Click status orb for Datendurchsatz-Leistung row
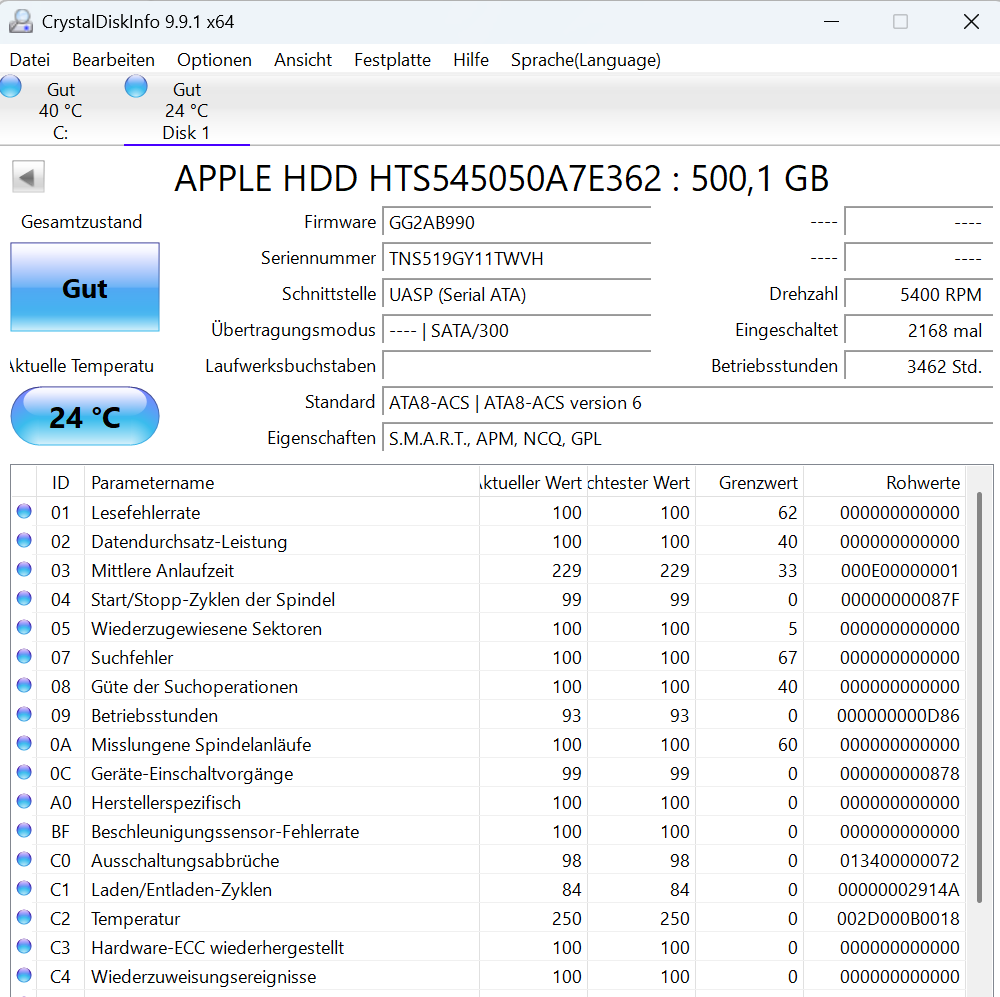The width and height of the screenshot is (1000, 997). click(24, 540)
